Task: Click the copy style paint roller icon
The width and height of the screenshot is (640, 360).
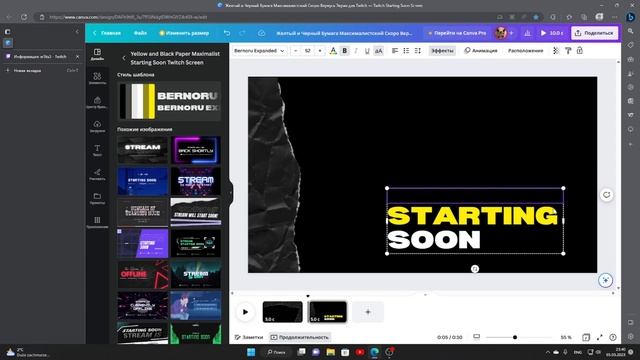Action: pyautogui.click(x=568, y=51)
